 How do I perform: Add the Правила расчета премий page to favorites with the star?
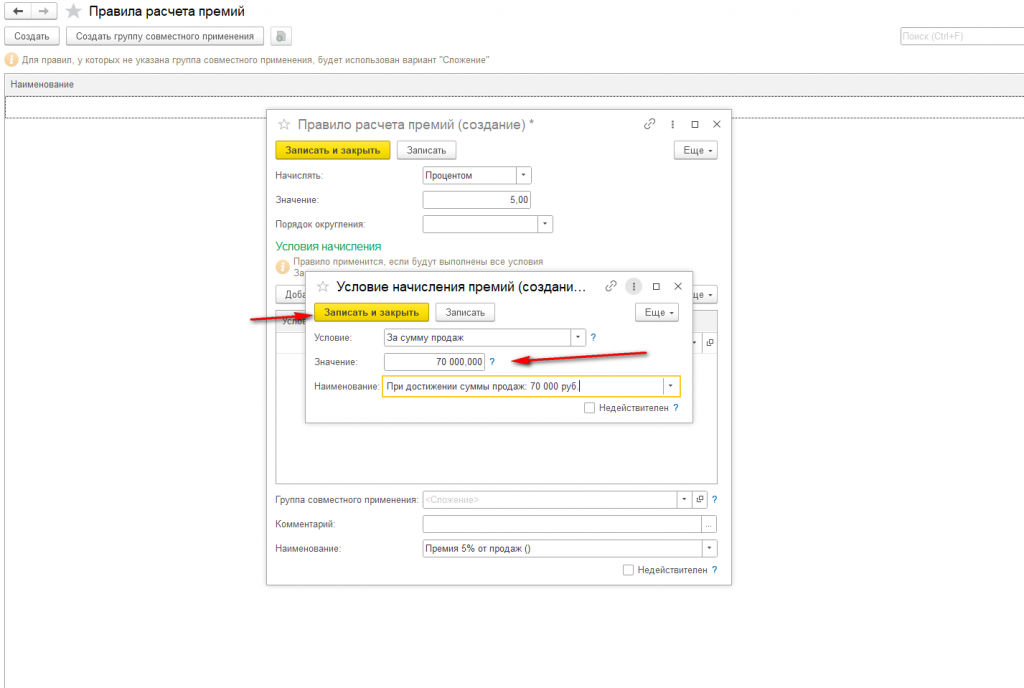pyautogui.click(x=74, y=11)
